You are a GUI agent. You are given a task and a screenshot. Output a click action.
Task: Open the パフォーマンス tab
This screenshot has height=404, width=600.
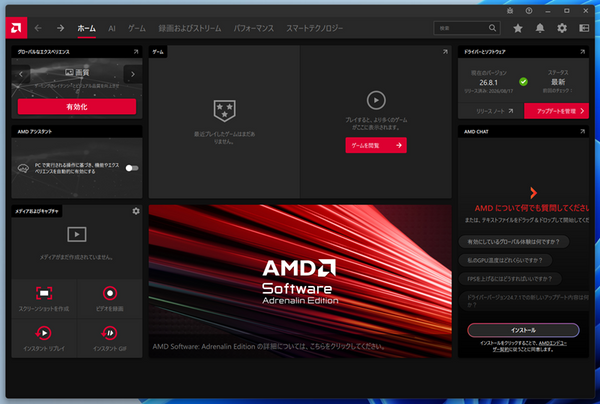pos(254,28)
